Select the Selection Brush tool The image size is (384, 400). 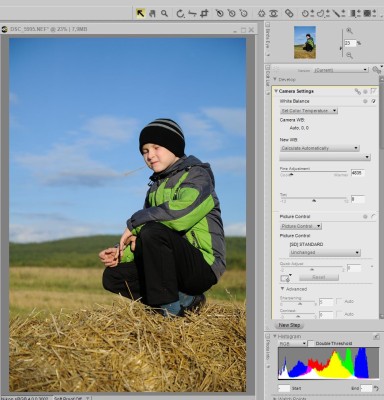(338, 13)
